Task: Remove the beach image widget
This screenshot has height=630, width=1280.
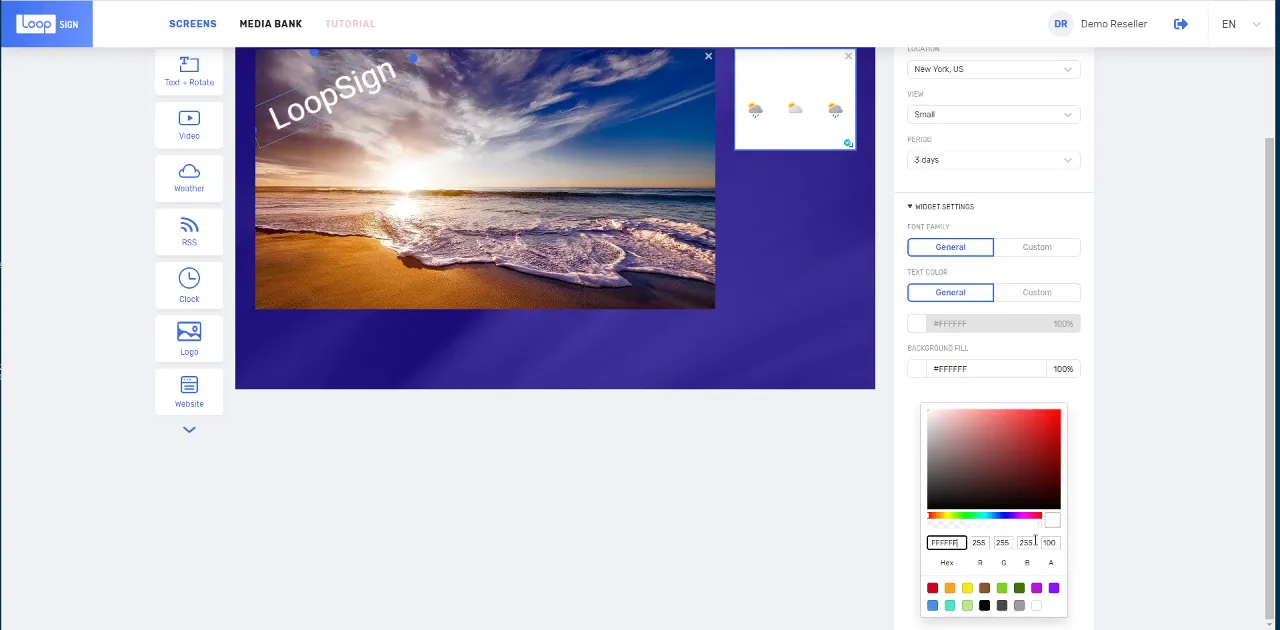Action: click(x=708, y=56)
